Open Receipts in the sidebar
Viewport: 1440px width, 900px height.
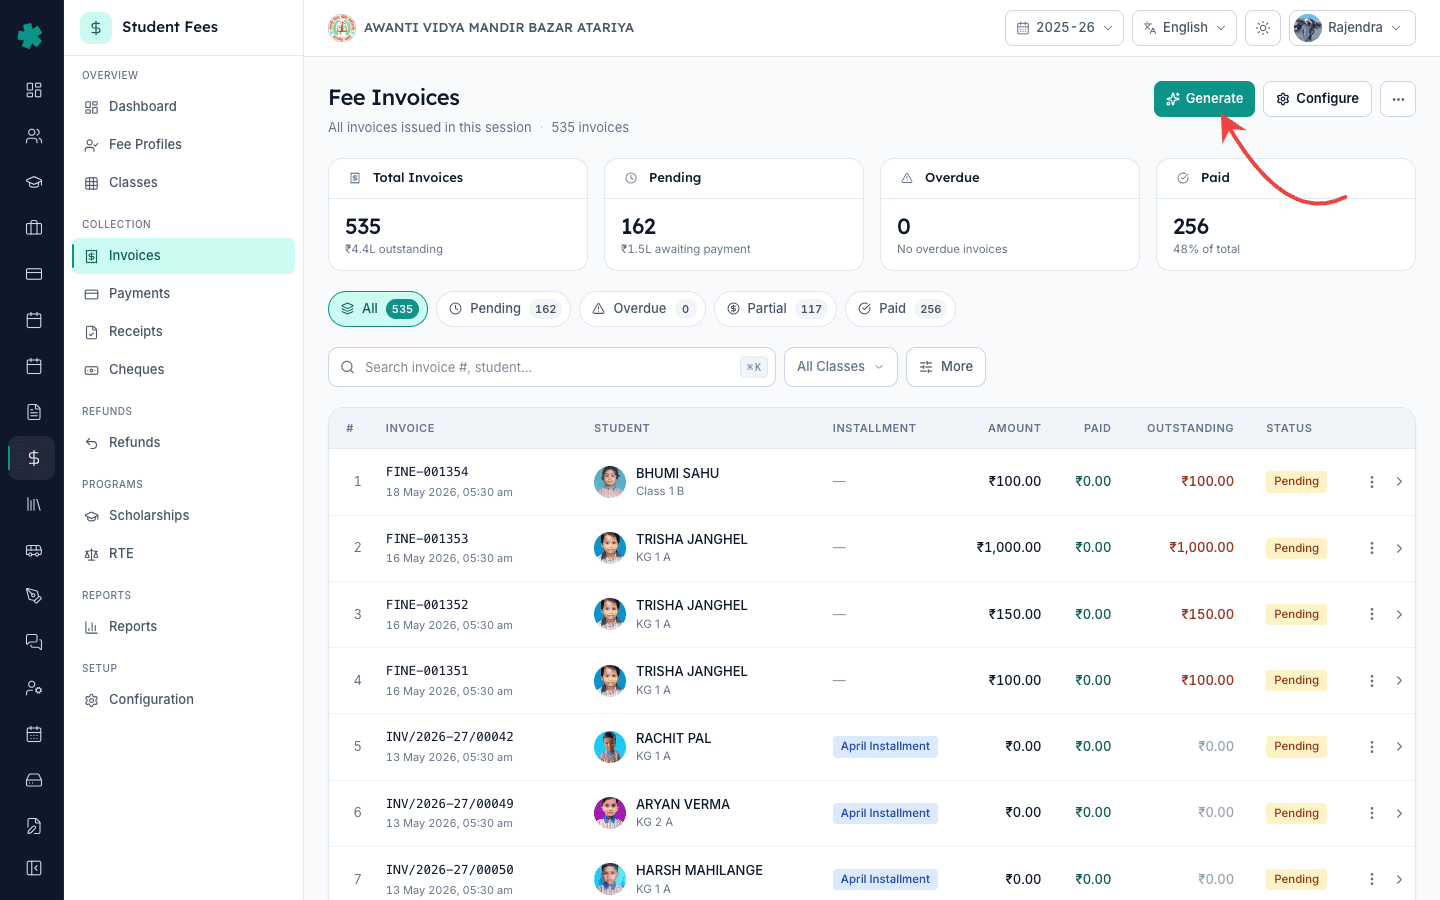click(183, 332)
